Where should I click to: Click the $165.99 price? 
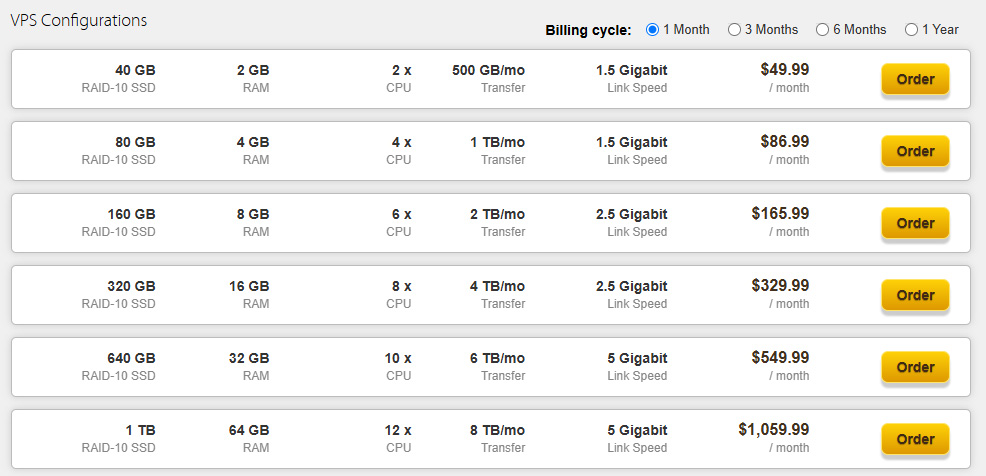[780, 213]
